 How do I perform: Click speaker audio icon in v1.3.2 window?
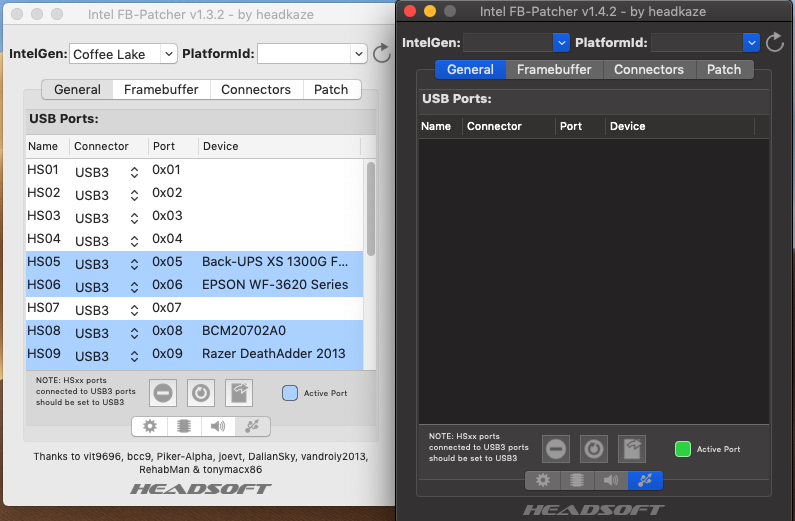coord(218,426)
